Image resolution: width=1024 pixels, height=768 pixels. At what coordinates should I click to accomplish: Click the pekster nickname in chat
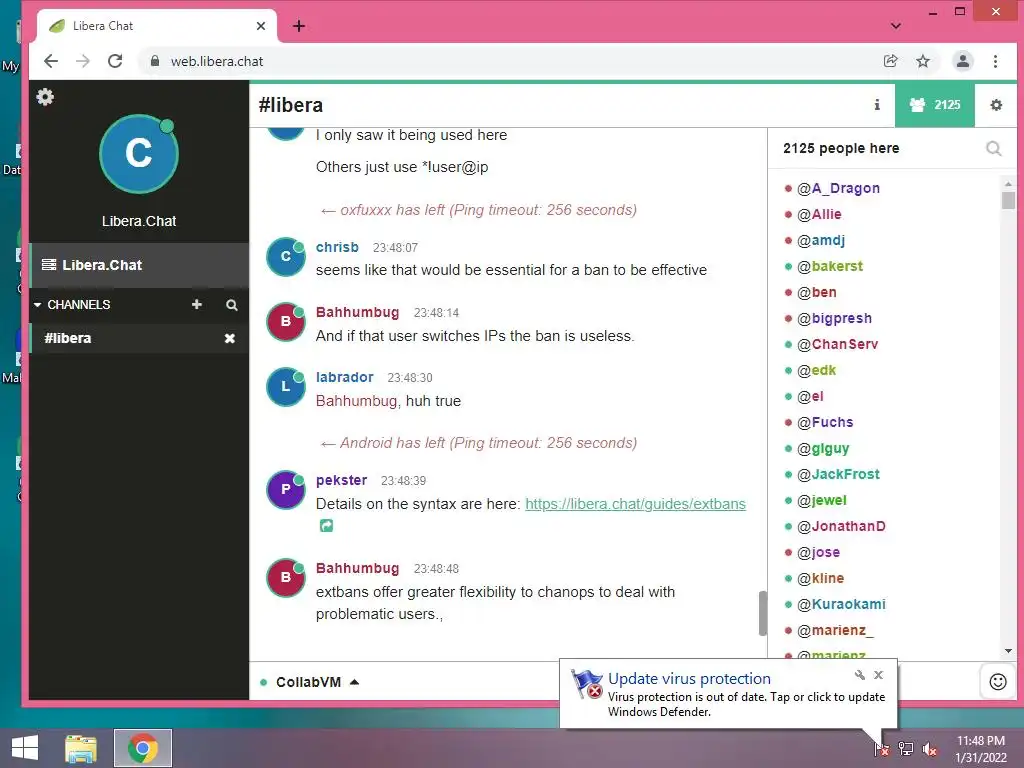(342, 480)
